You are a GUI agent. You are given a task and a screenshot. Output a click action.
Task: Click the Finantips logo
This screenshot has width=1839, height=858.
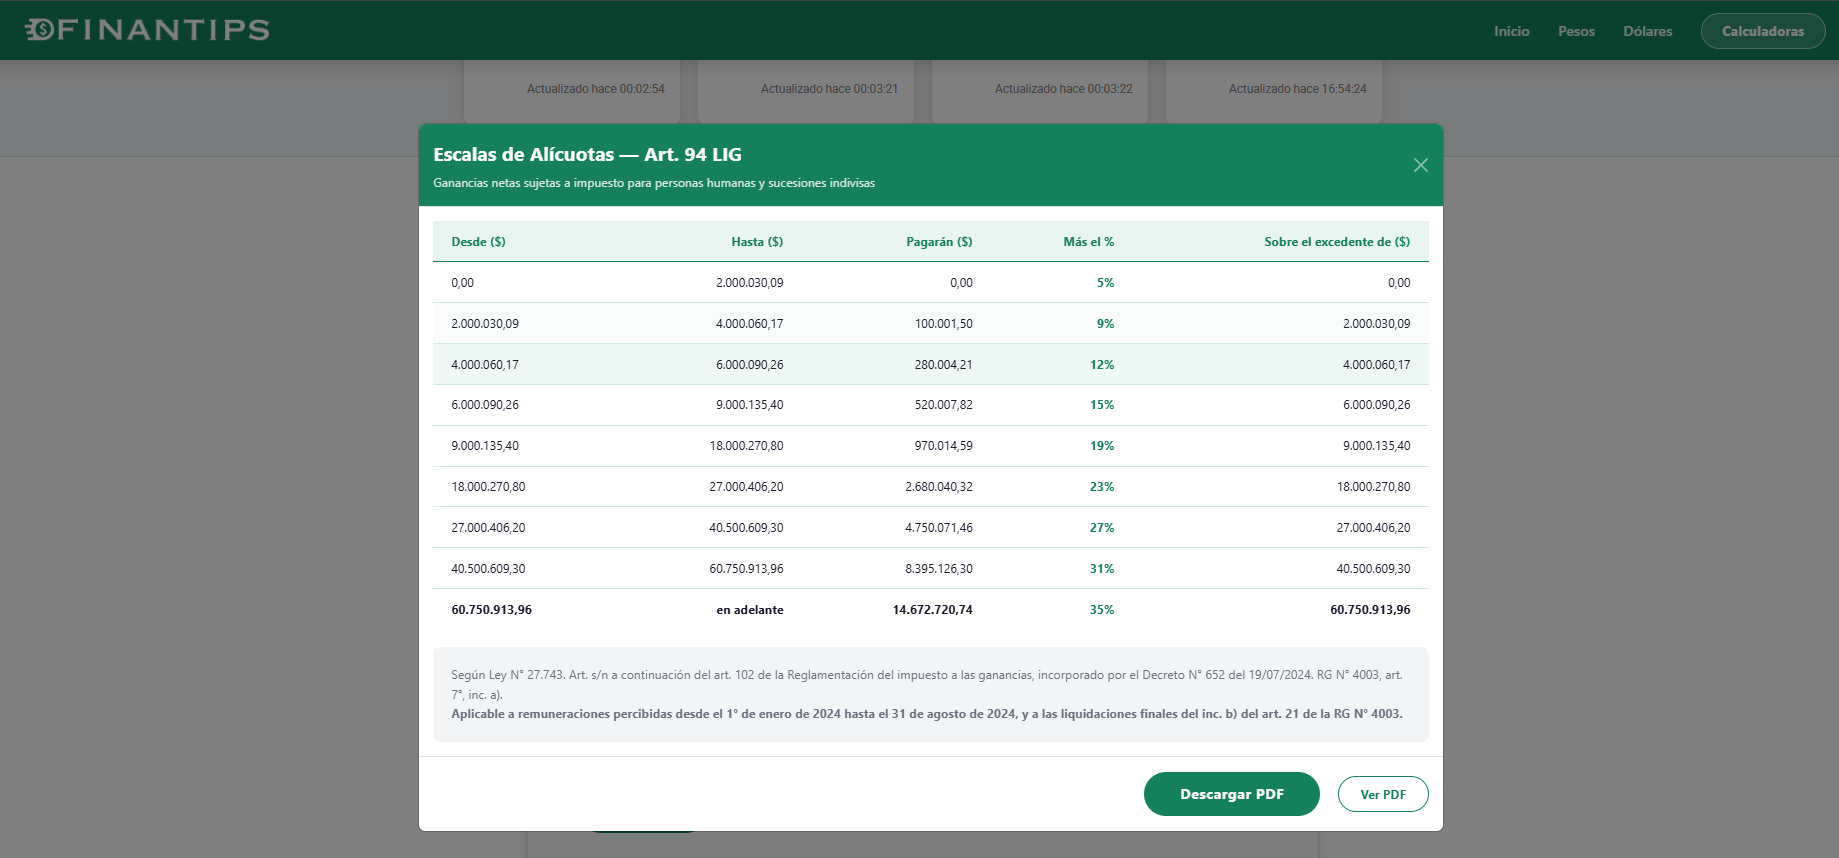147,30
